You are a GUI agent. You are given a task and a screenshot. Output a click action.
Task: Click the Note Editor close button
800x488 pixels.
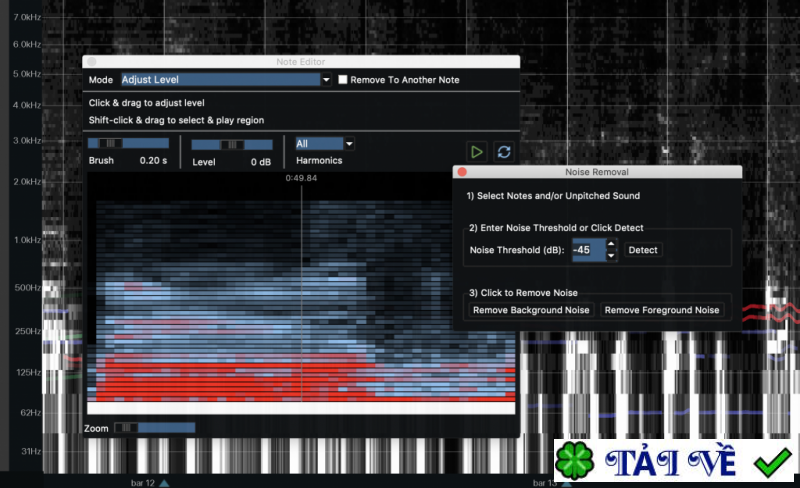[92, 62]
